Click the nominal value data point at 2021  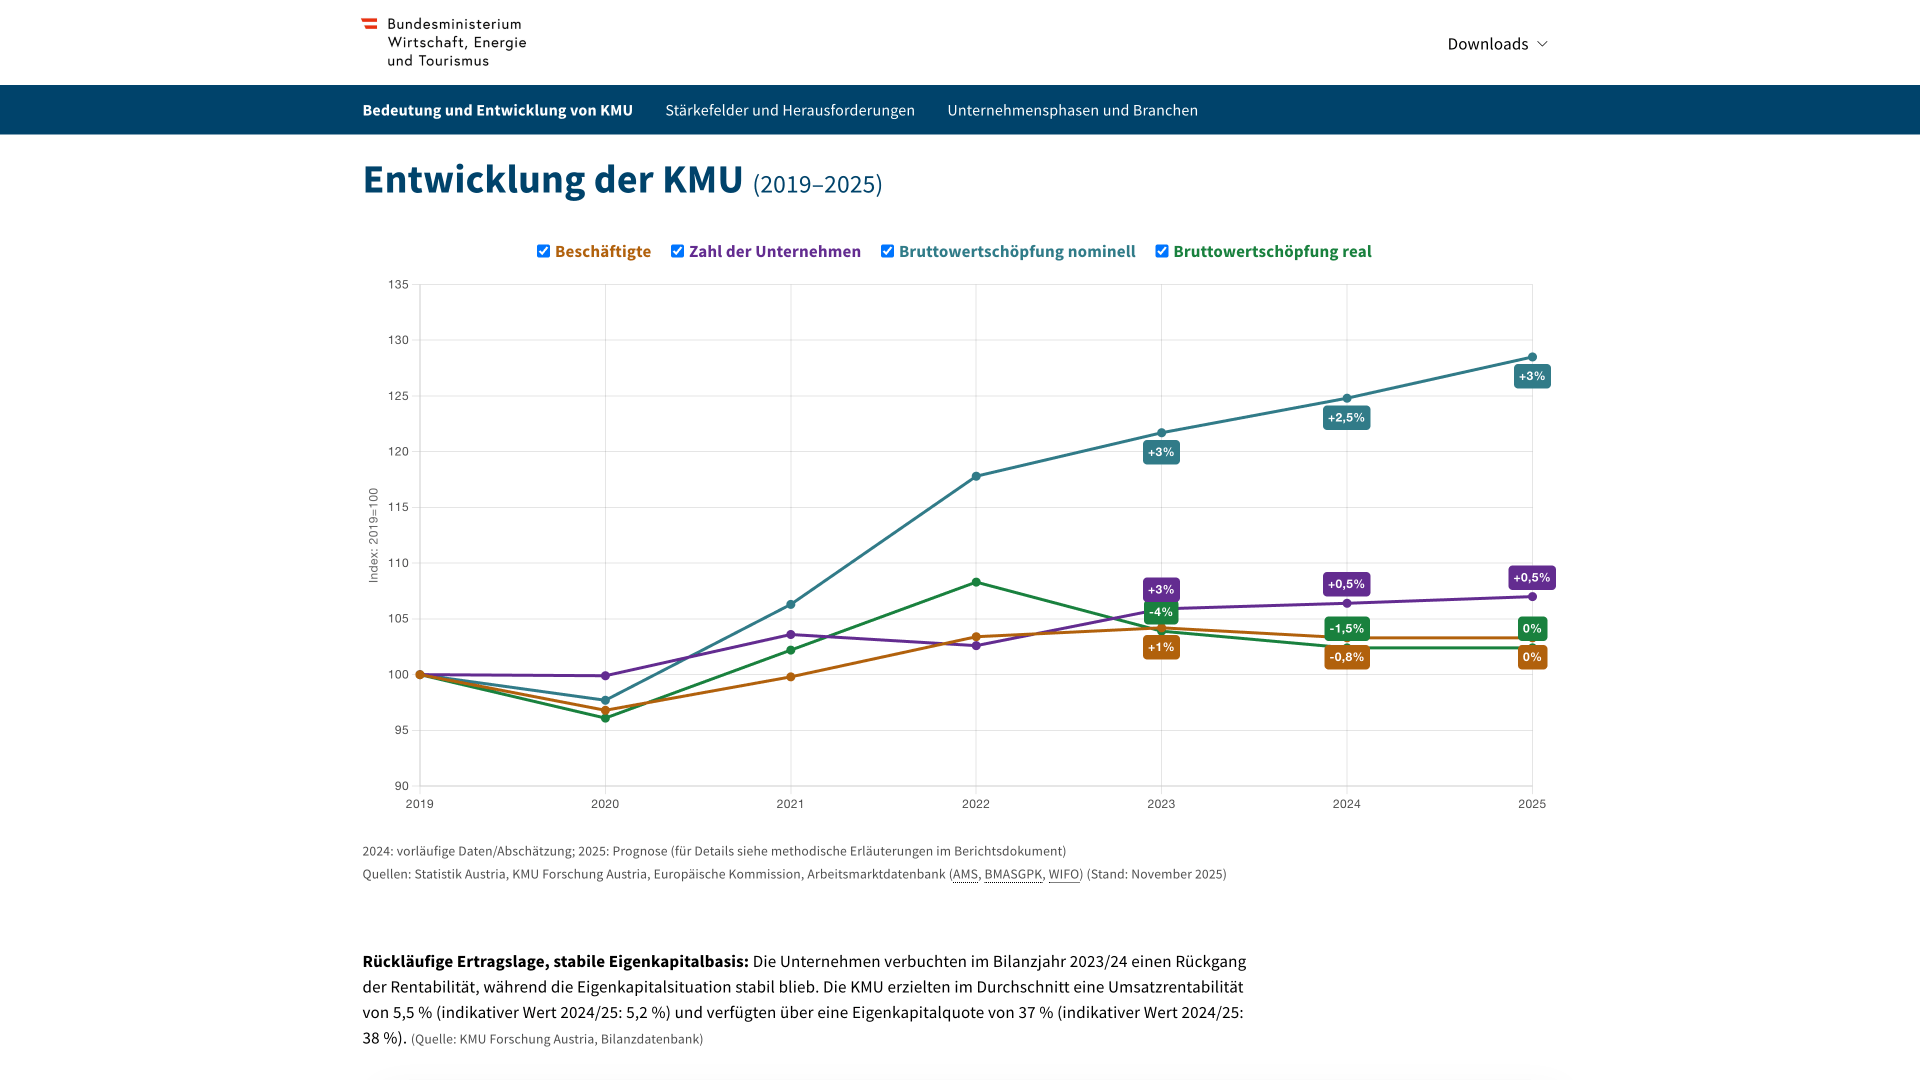[x=791, y=604]
